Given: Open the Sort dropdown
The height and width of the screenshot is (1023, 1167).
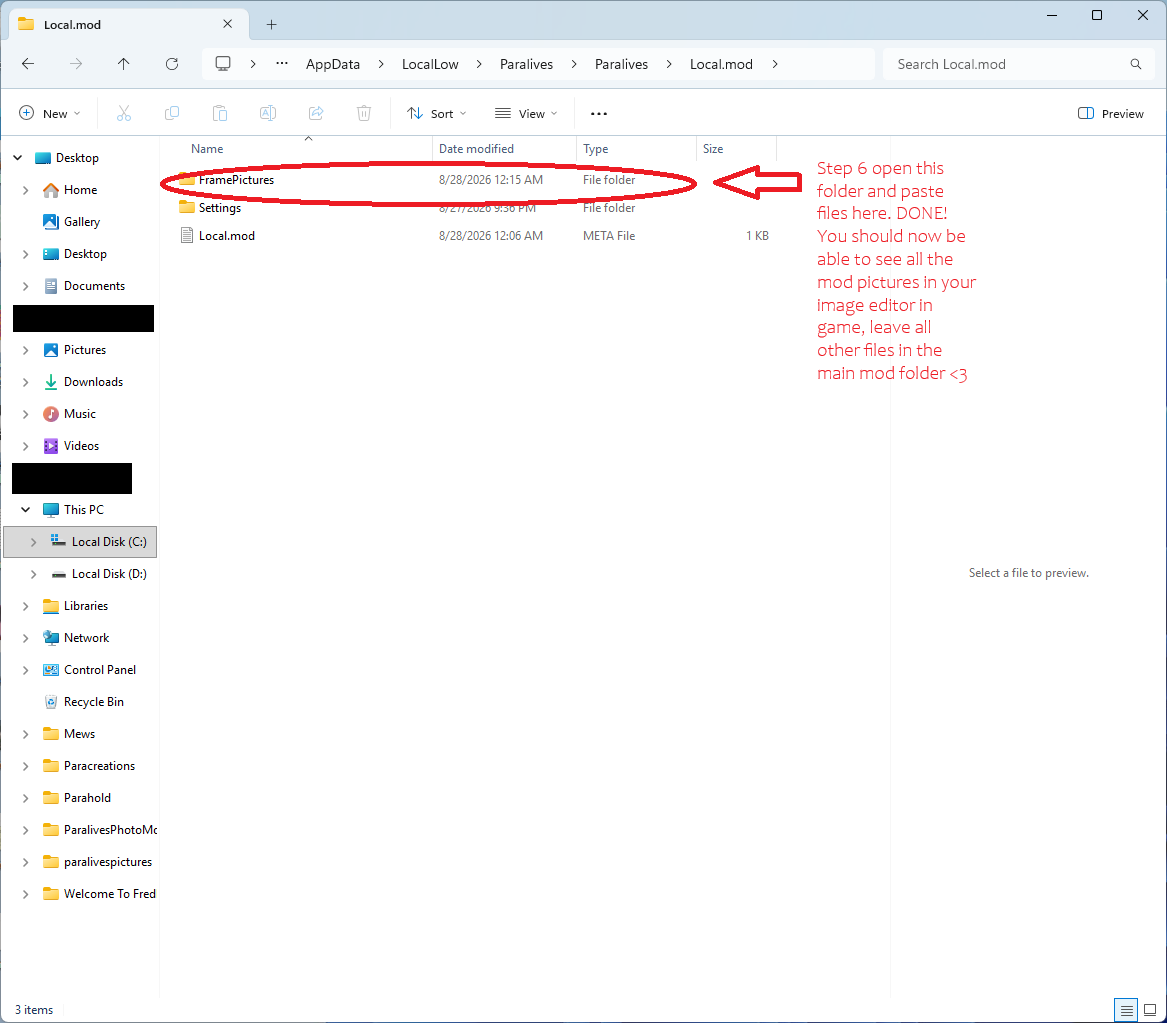Looking at the screenshot, I should [x=437, y=113].
